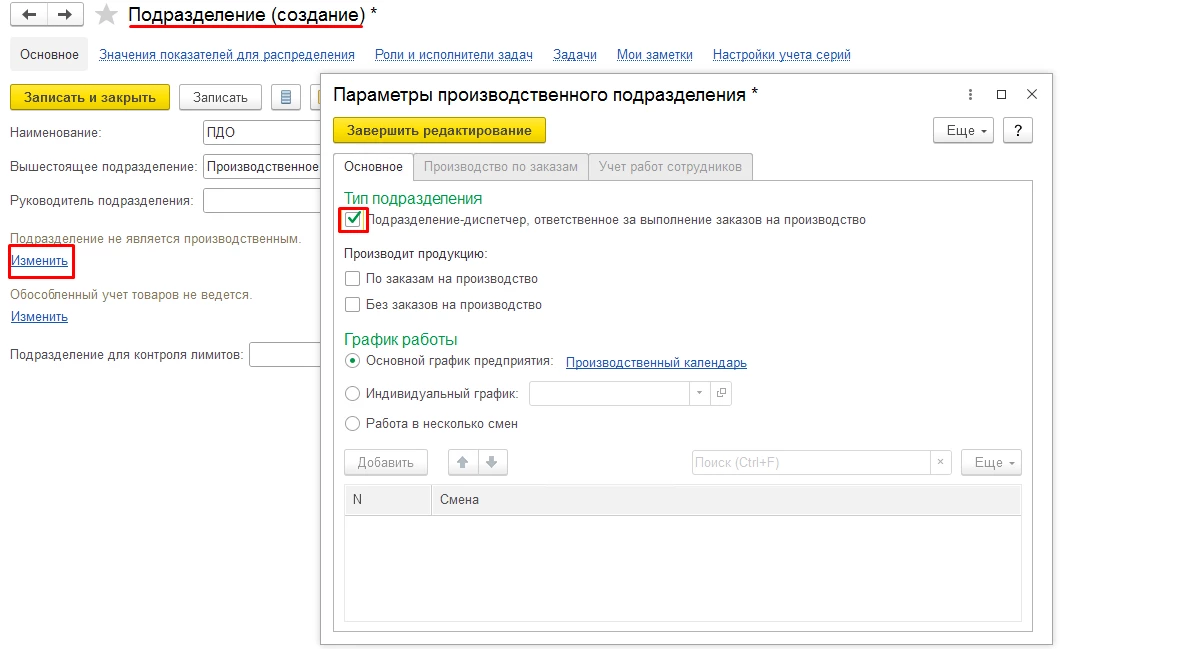Open help with the question mark button

point(1017,131)
